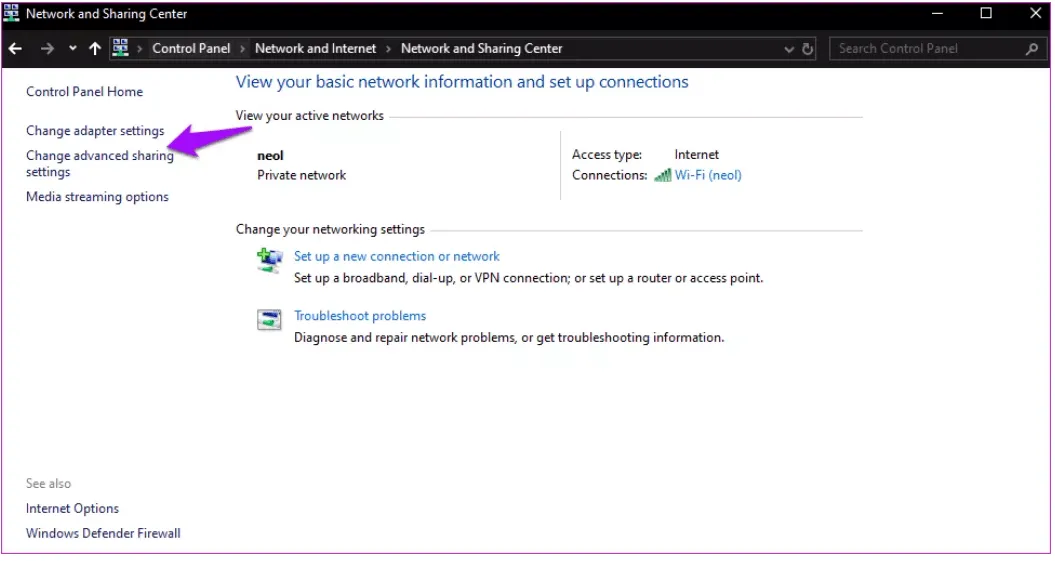The height and width of the screenshot is (561, 1055).
Task: Click the search magnifier icon
Action: (1032, 48)
